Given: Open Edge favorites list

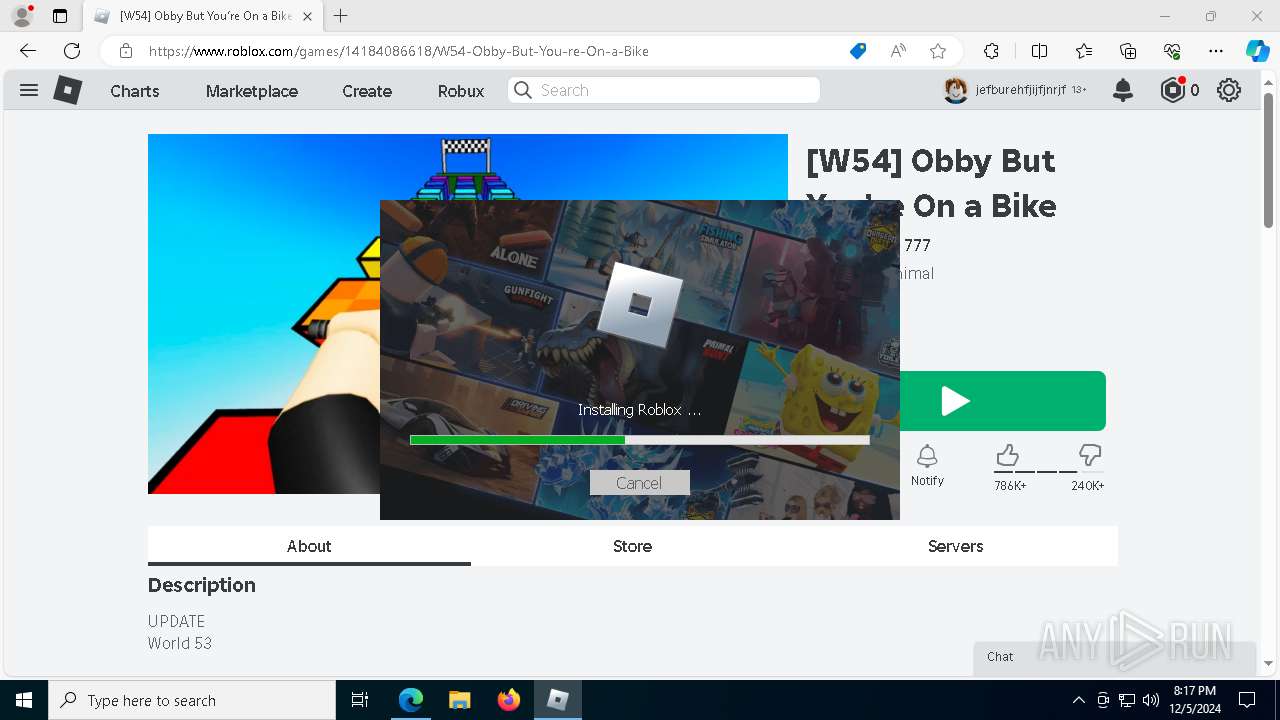Looking at the screenshot, I should pos(1084,51).
